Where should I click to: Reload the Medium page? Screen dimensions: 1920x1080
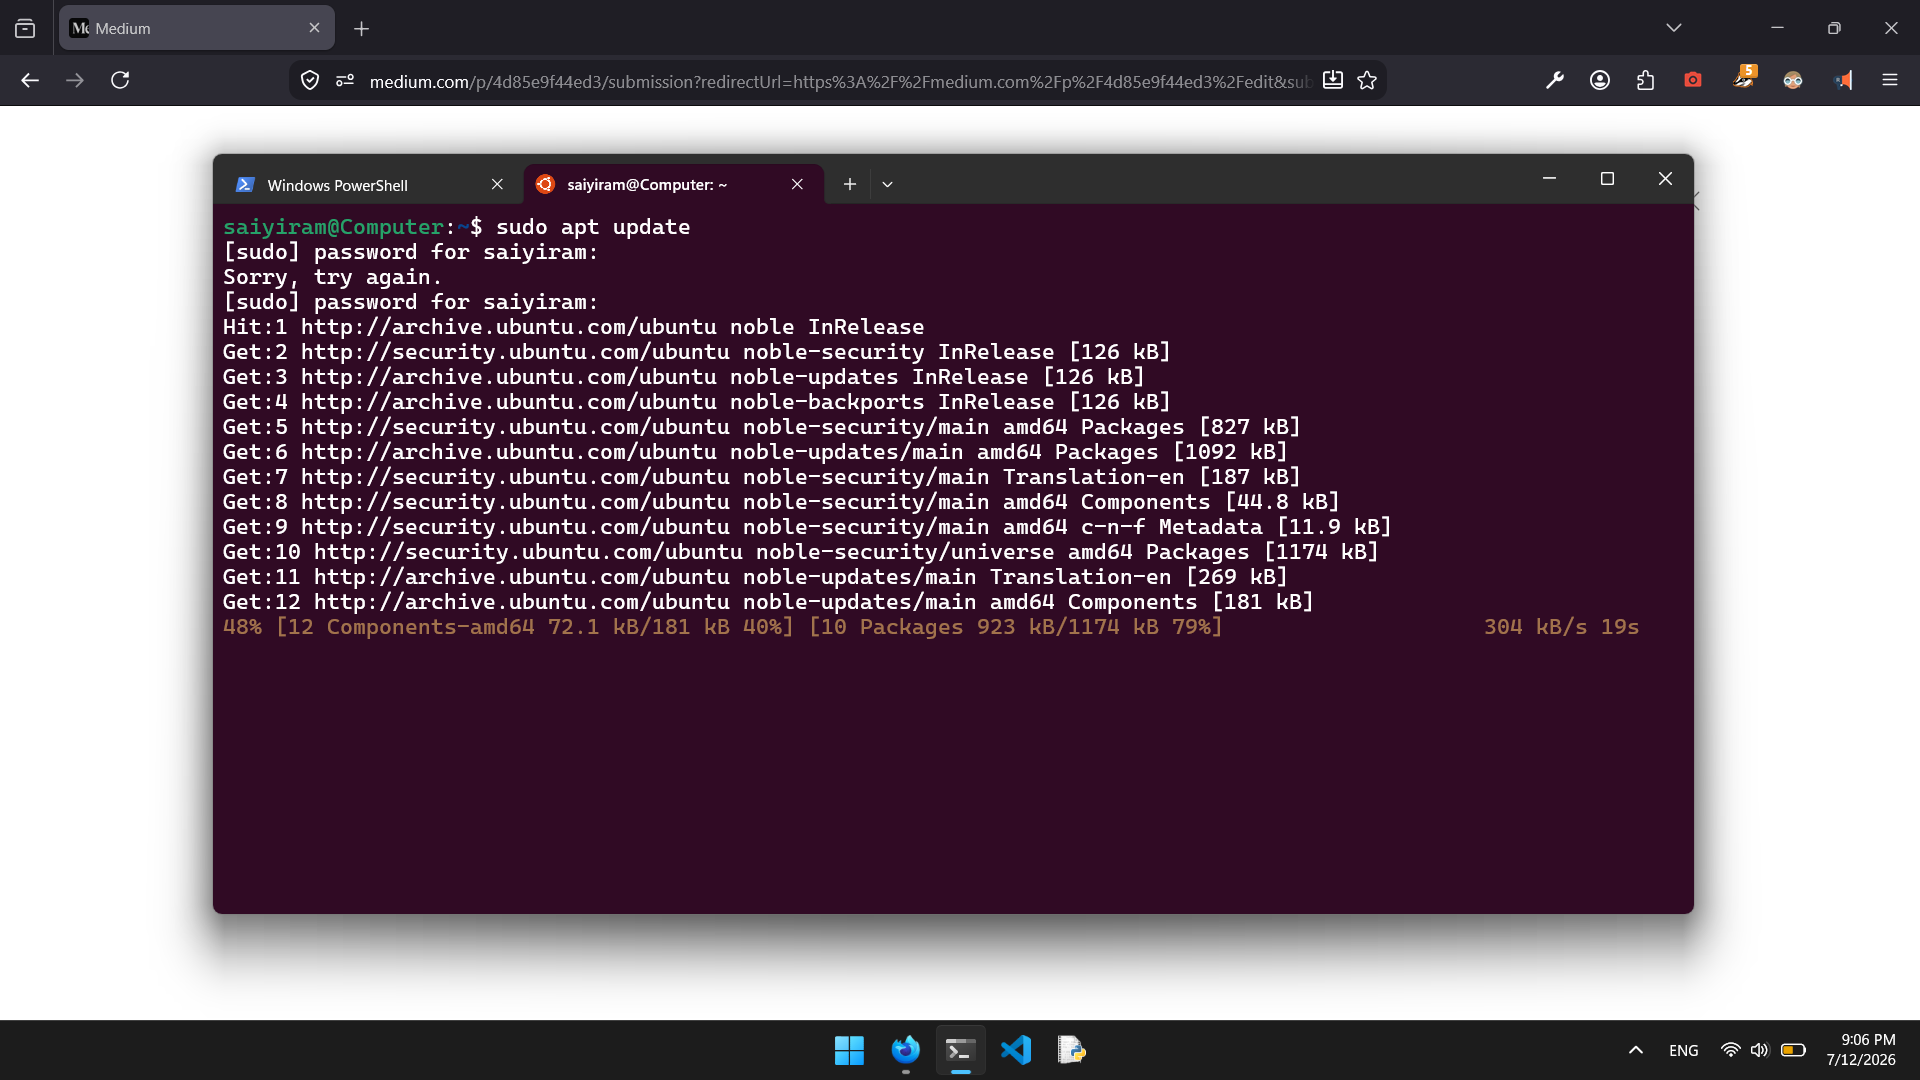pos(120,80)
